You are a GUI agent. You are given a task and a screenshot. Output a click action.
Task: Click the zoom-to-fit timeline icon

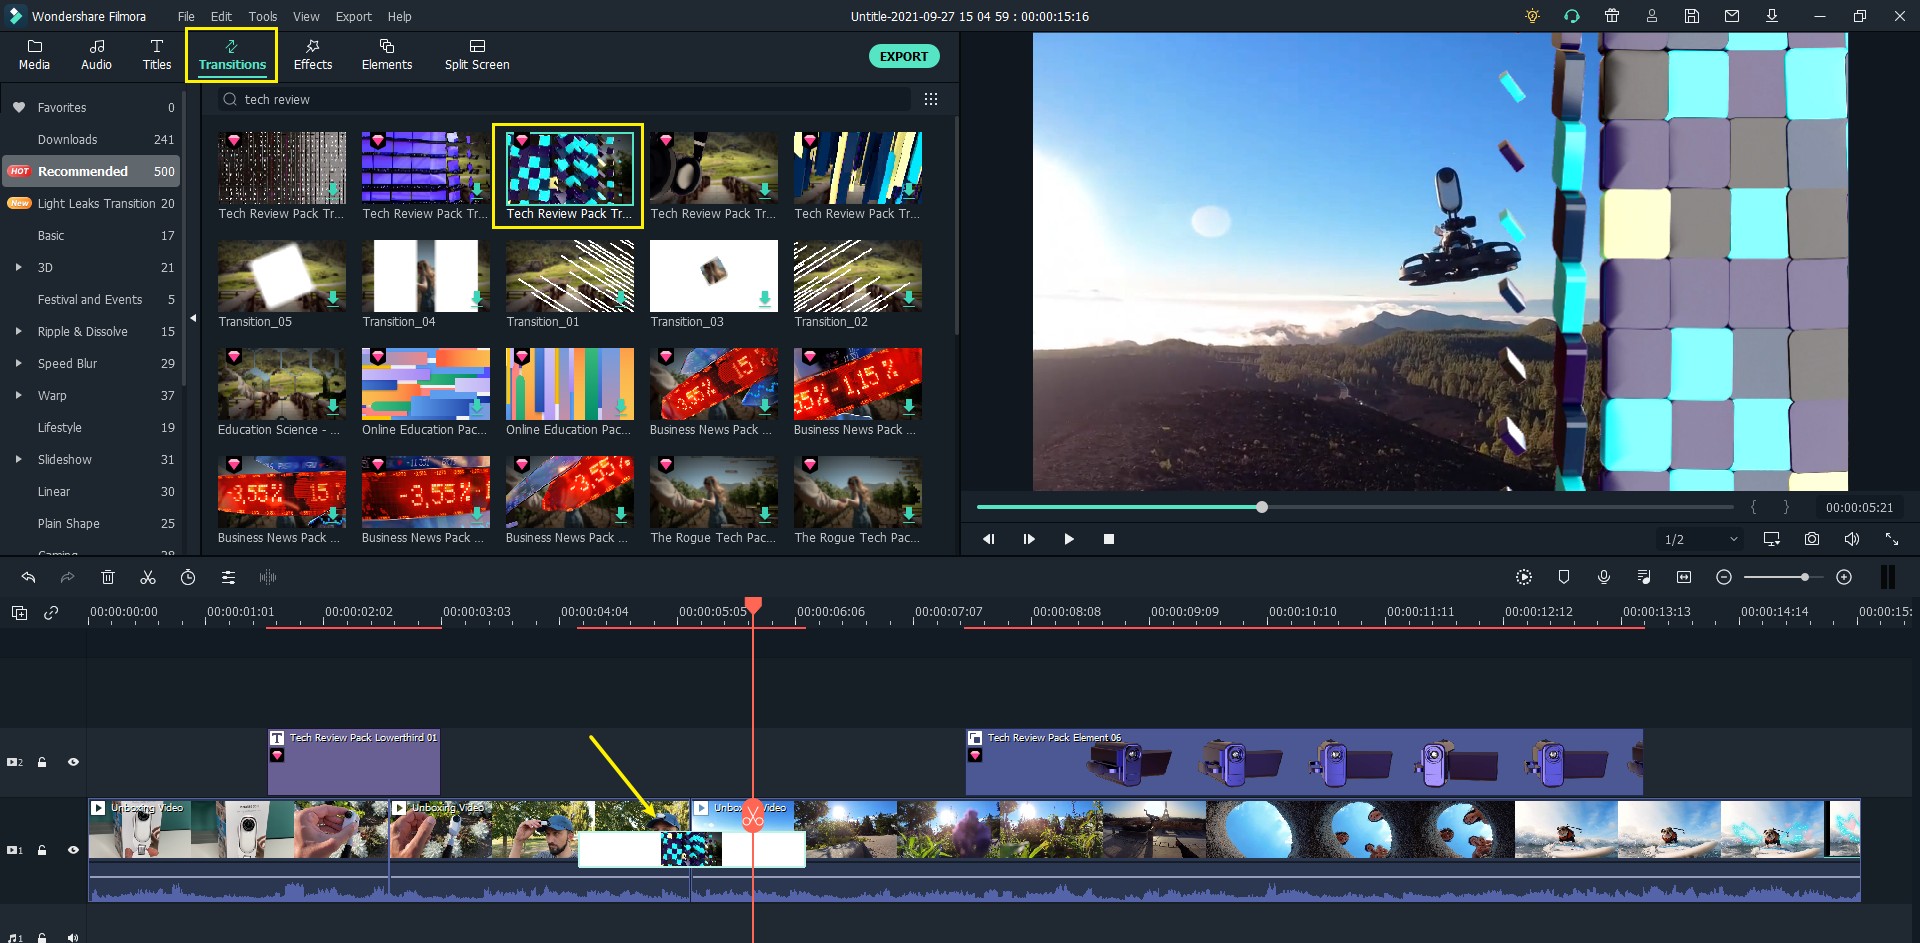[x=1684, y=577]
